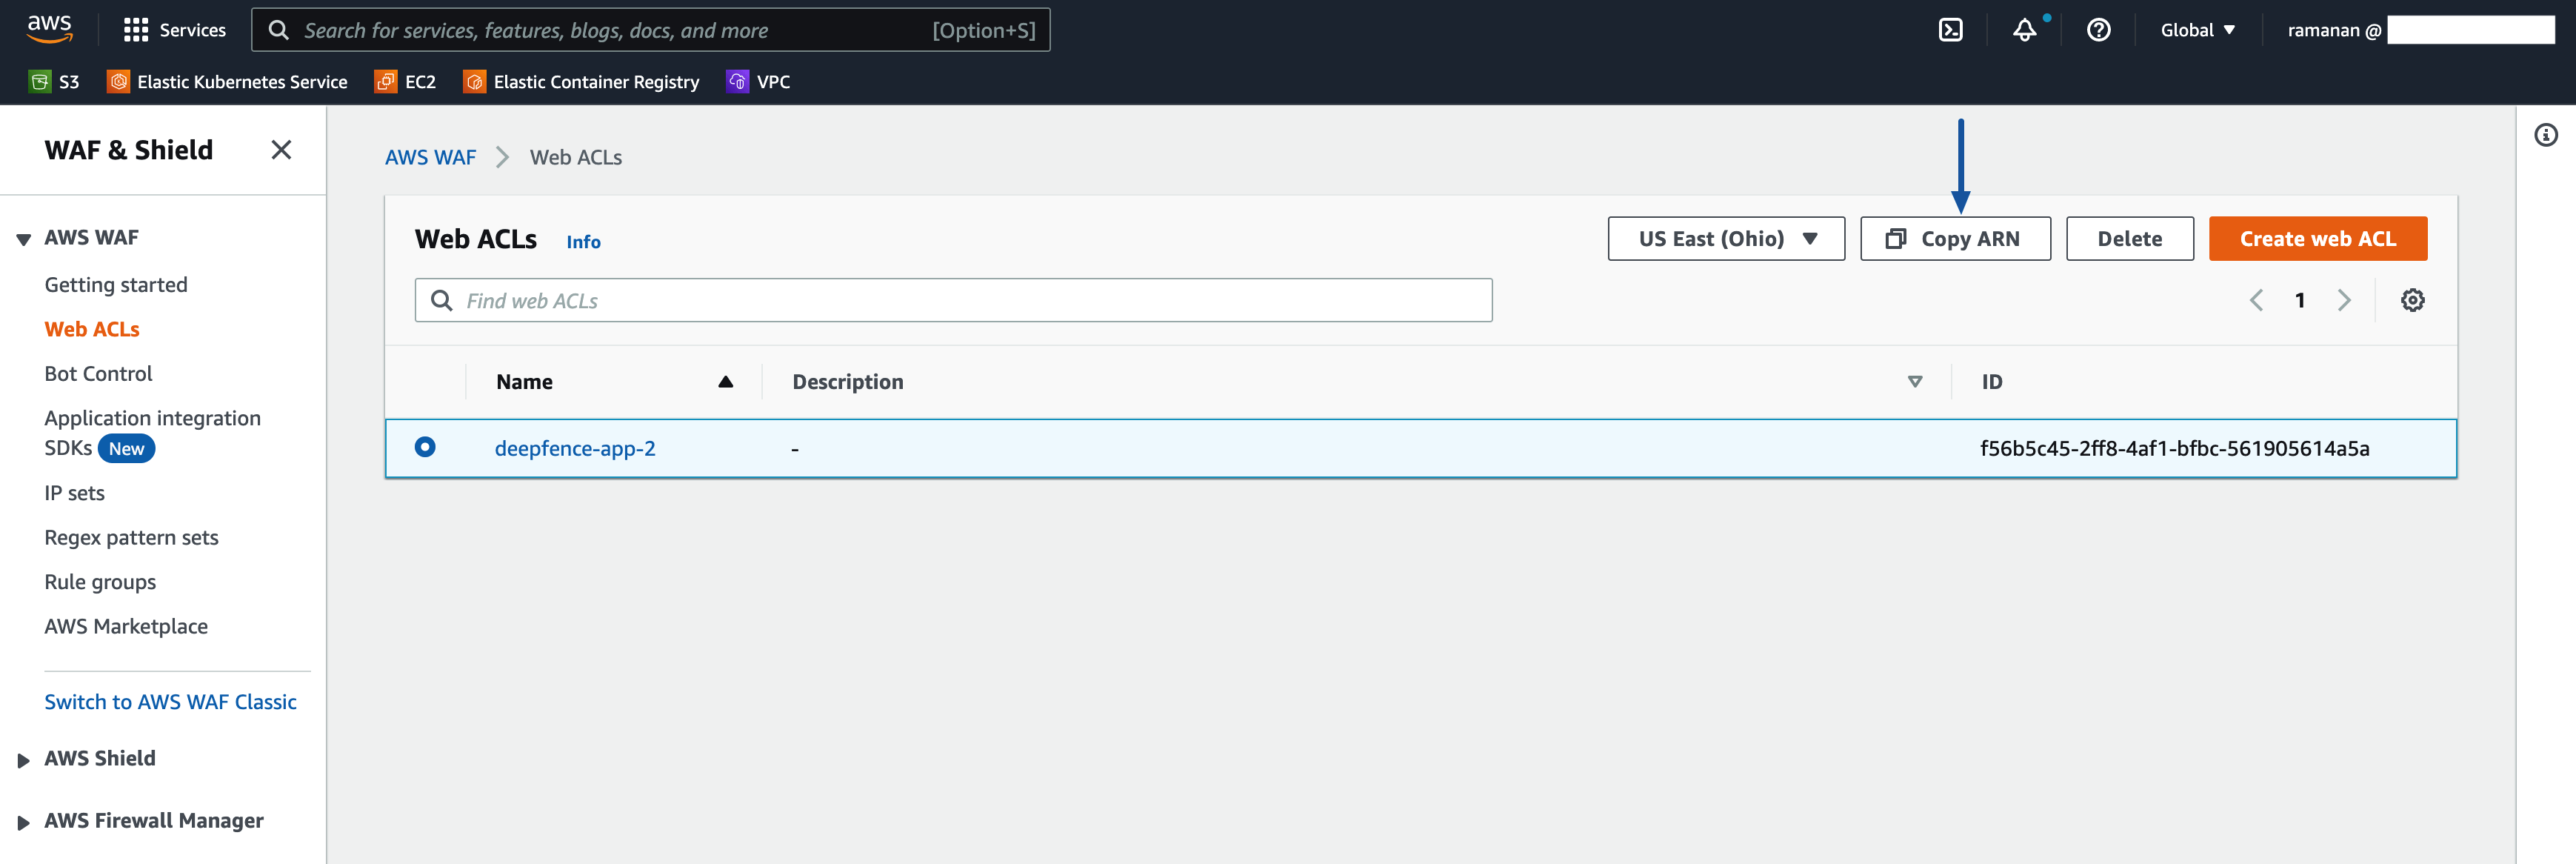The width and height of the screenshot is (2576, 864).
Task: Sort by Name ascending arrow
Action: pos(726,382)
